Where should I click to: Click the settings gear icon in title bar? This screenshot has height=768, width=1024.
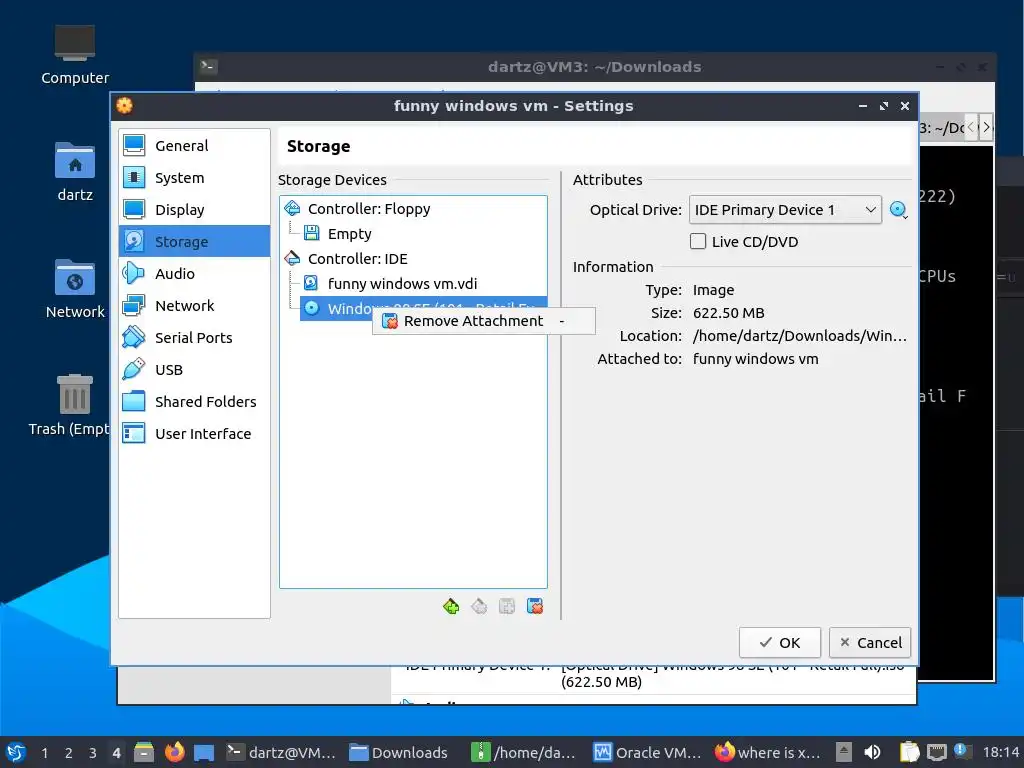point(124,105)
